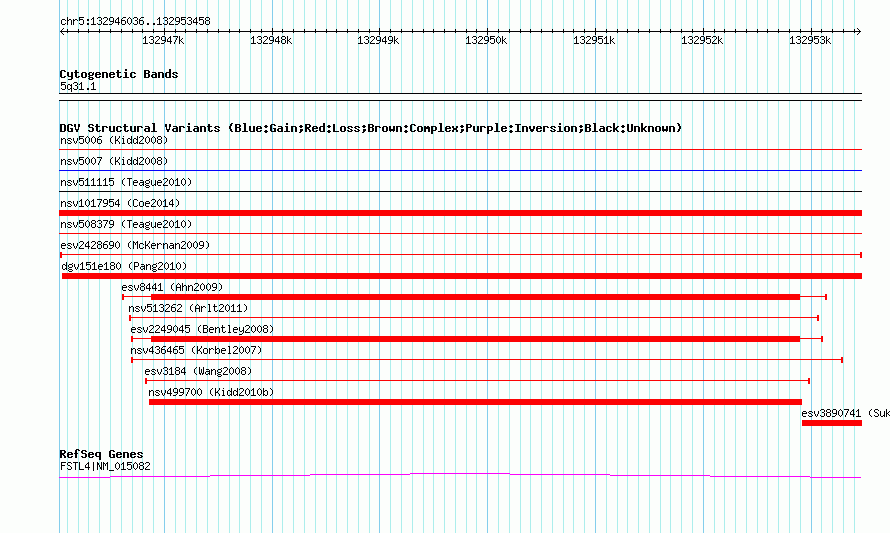Open variant esv3184 (Wang2008) label

pos(198,371)
